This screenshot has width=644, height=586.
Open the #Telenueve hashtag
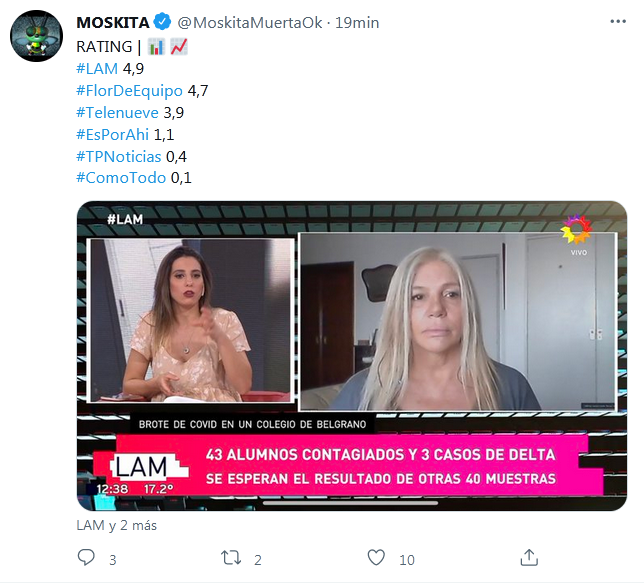pyautogui.click(x=117, y=113)
